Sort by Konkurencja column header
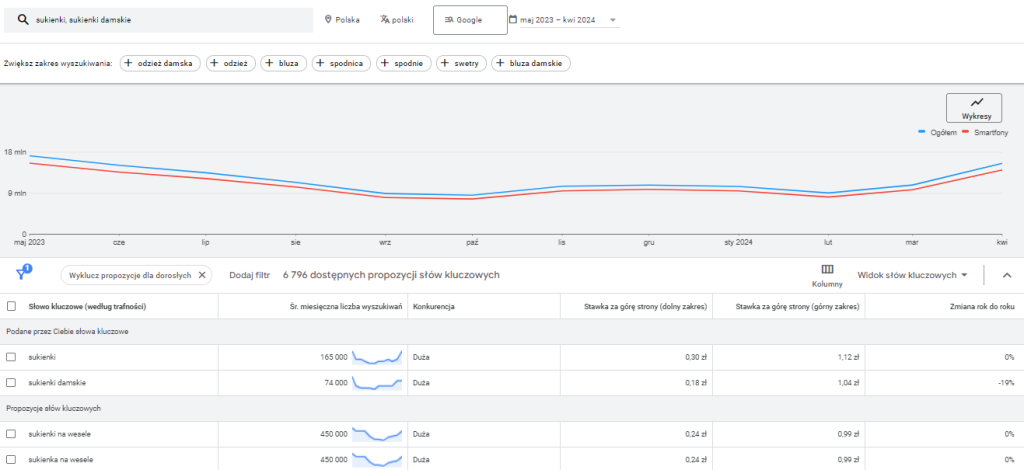The height and width of the screenshot is (470, 1024). tap(433, 306)
